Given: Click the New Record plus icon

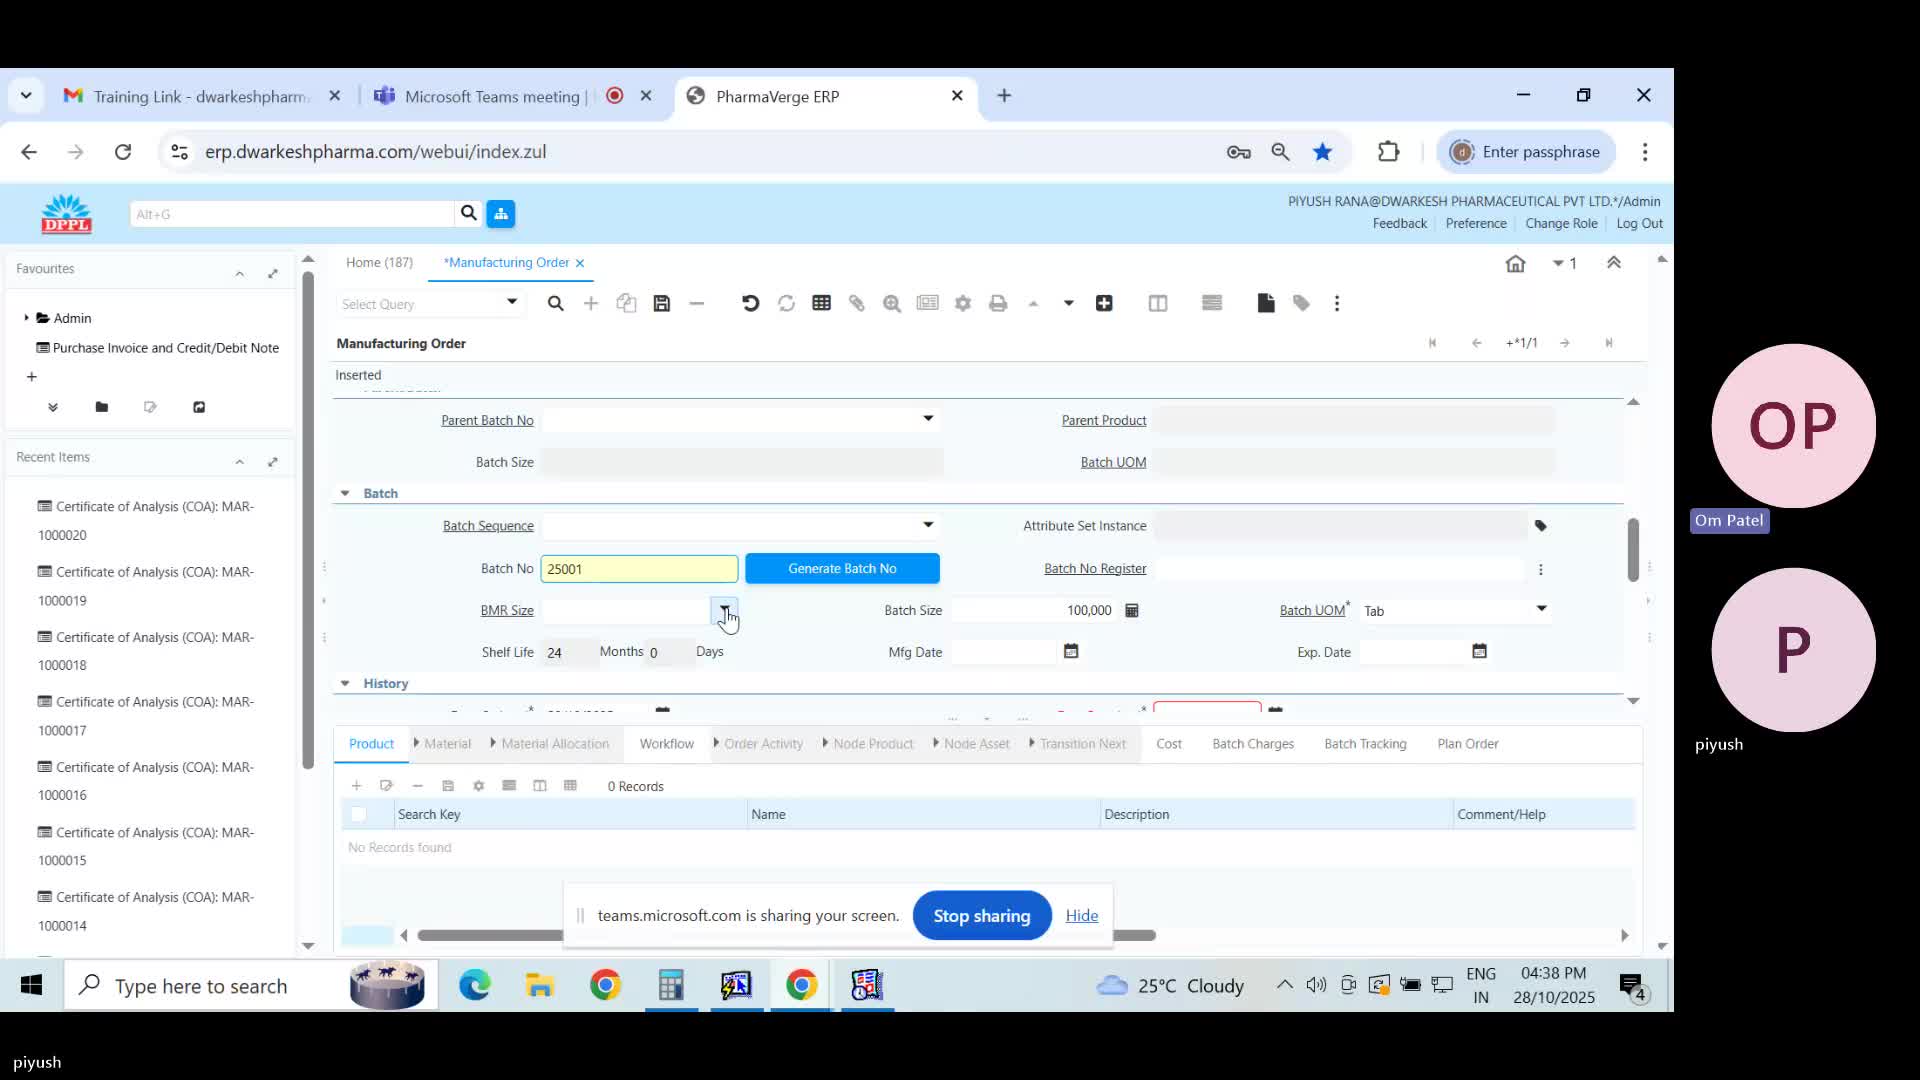Looking at the screenshot, I should point(591,303).
